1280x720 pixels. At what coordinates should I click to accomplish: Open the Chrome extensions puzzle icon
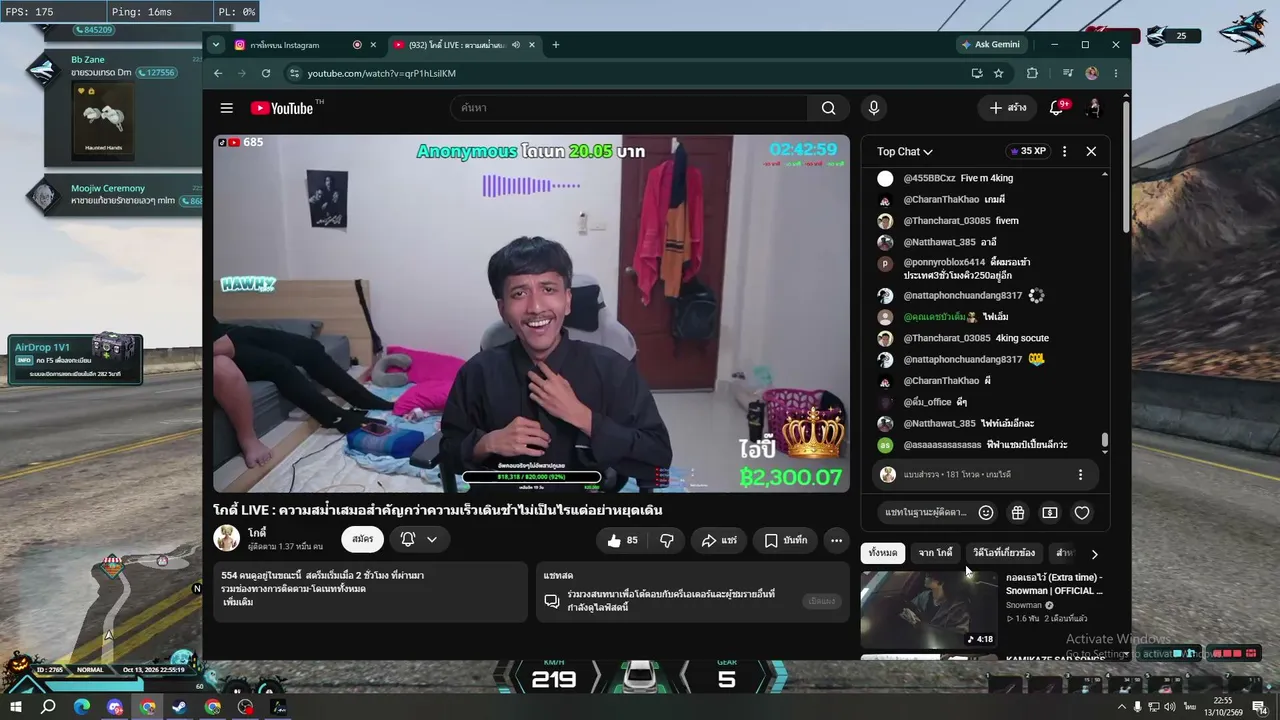tap(1032, 73)
